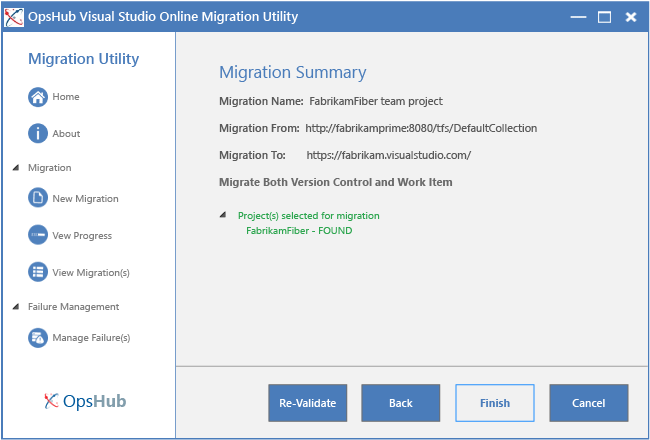This screenshot has width=650, height=440.
Task: Open the Home icon in sidebar
Action: pyautogui.click(x=38, y=97)
